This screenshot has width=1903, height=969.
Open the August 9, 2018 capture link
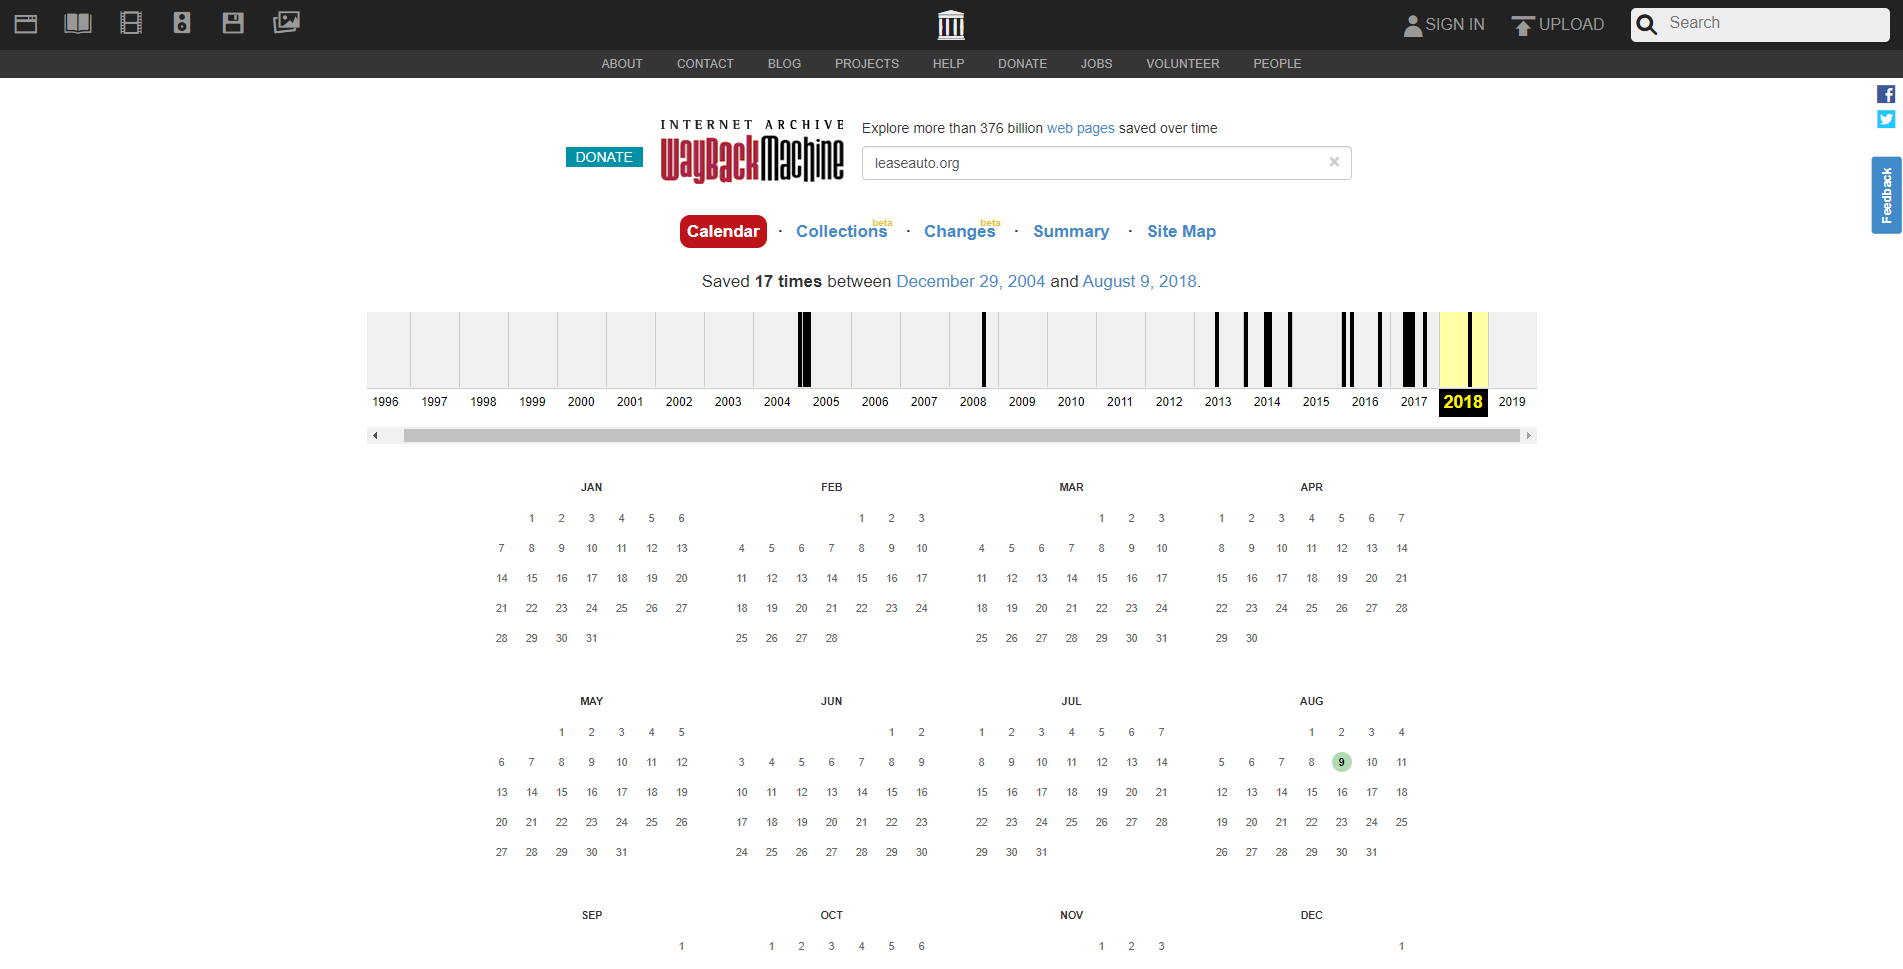click(x=1139, y=282)
